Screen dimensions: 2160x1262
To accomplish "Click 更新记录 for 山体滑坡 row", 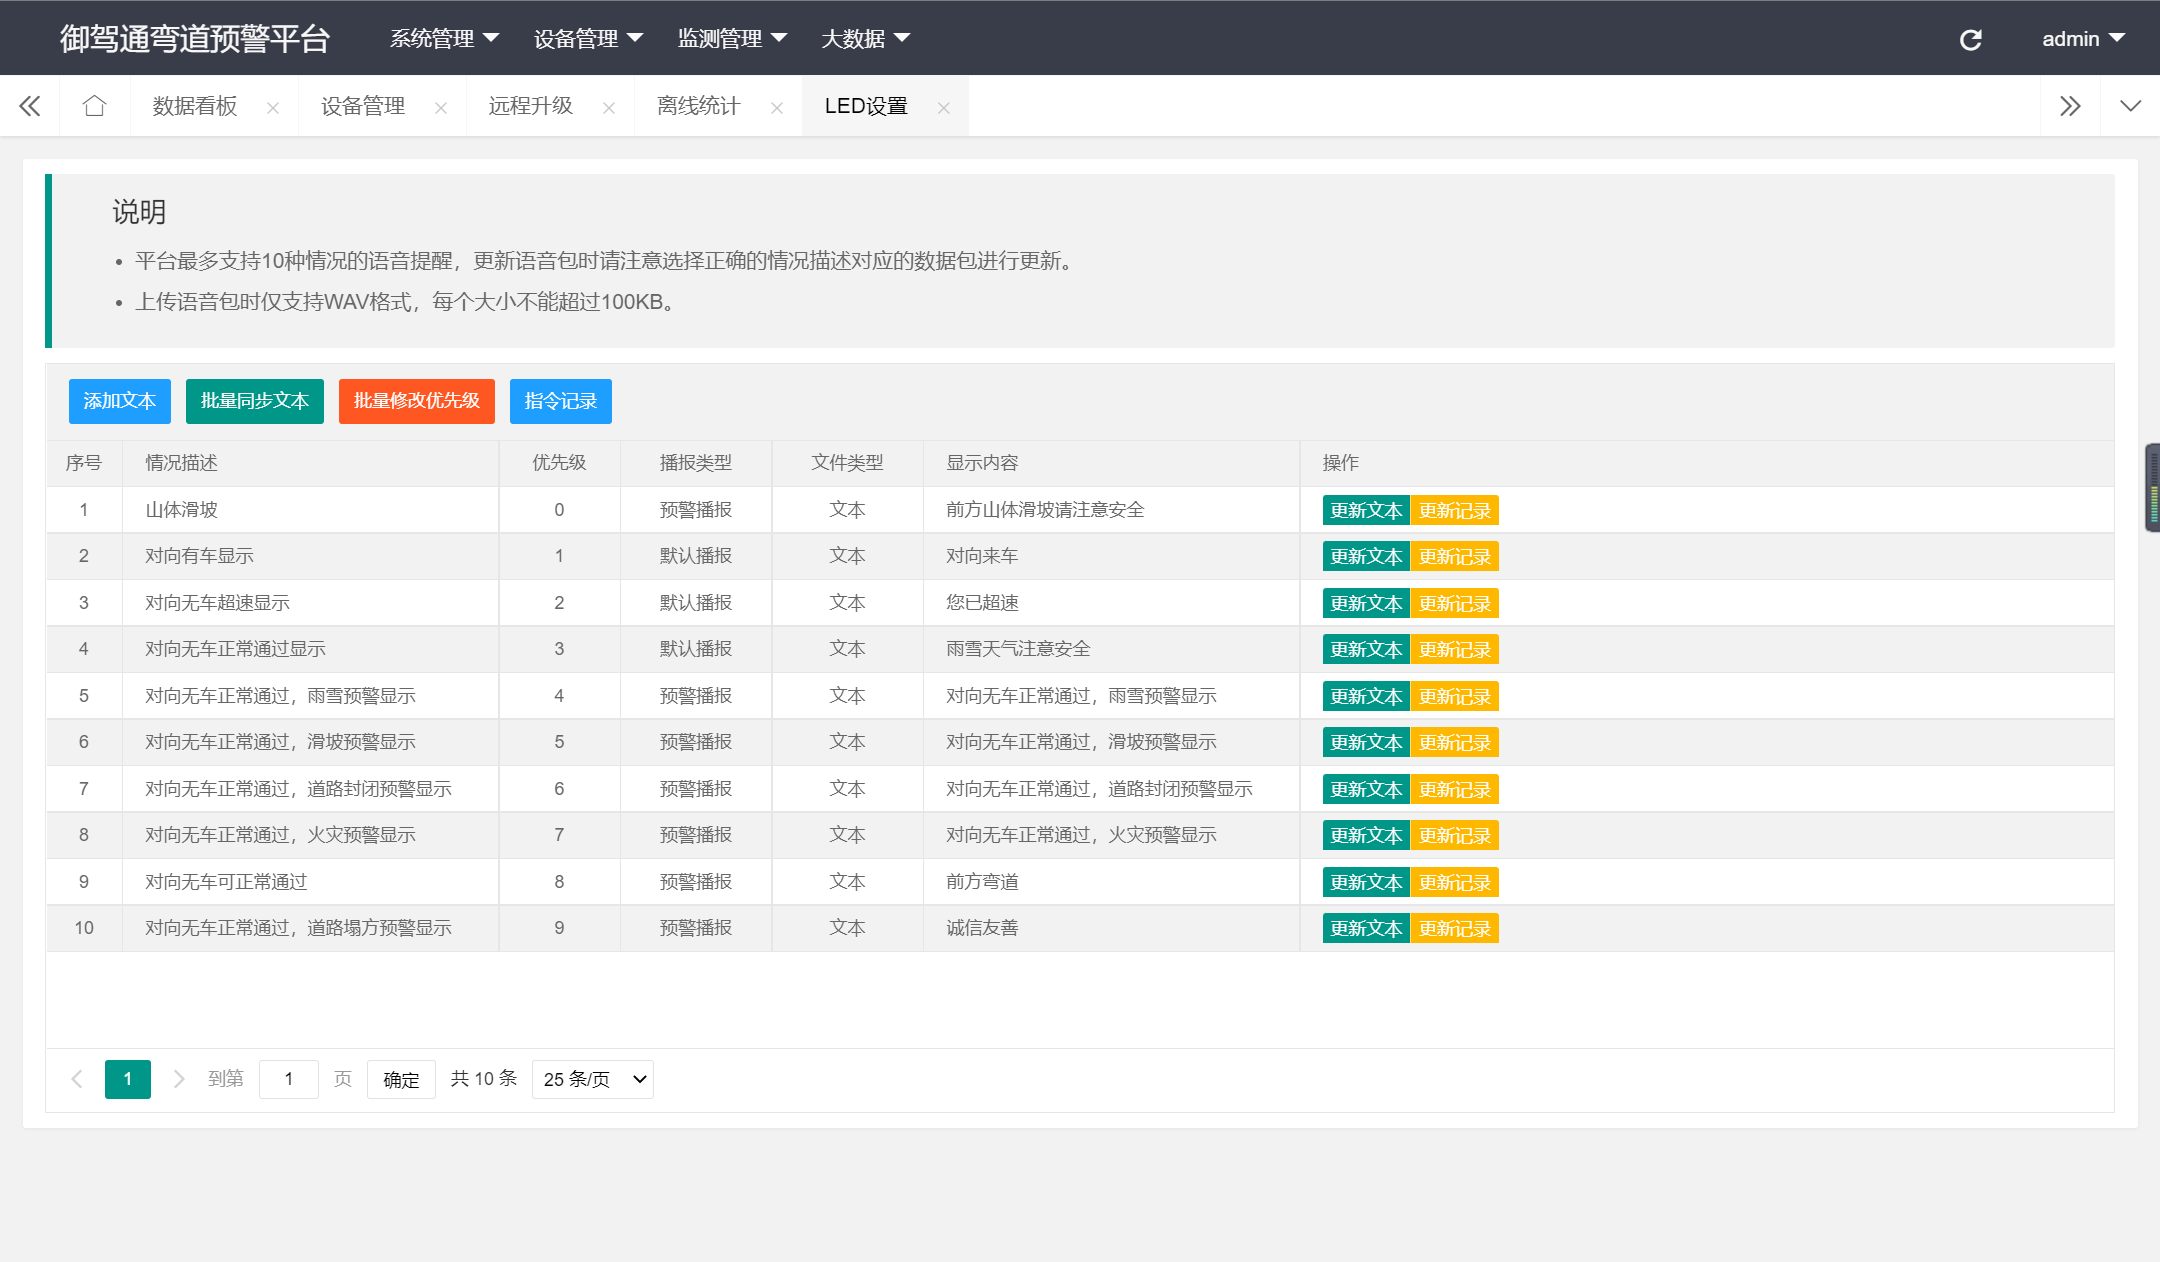I will coord(1455,510).
